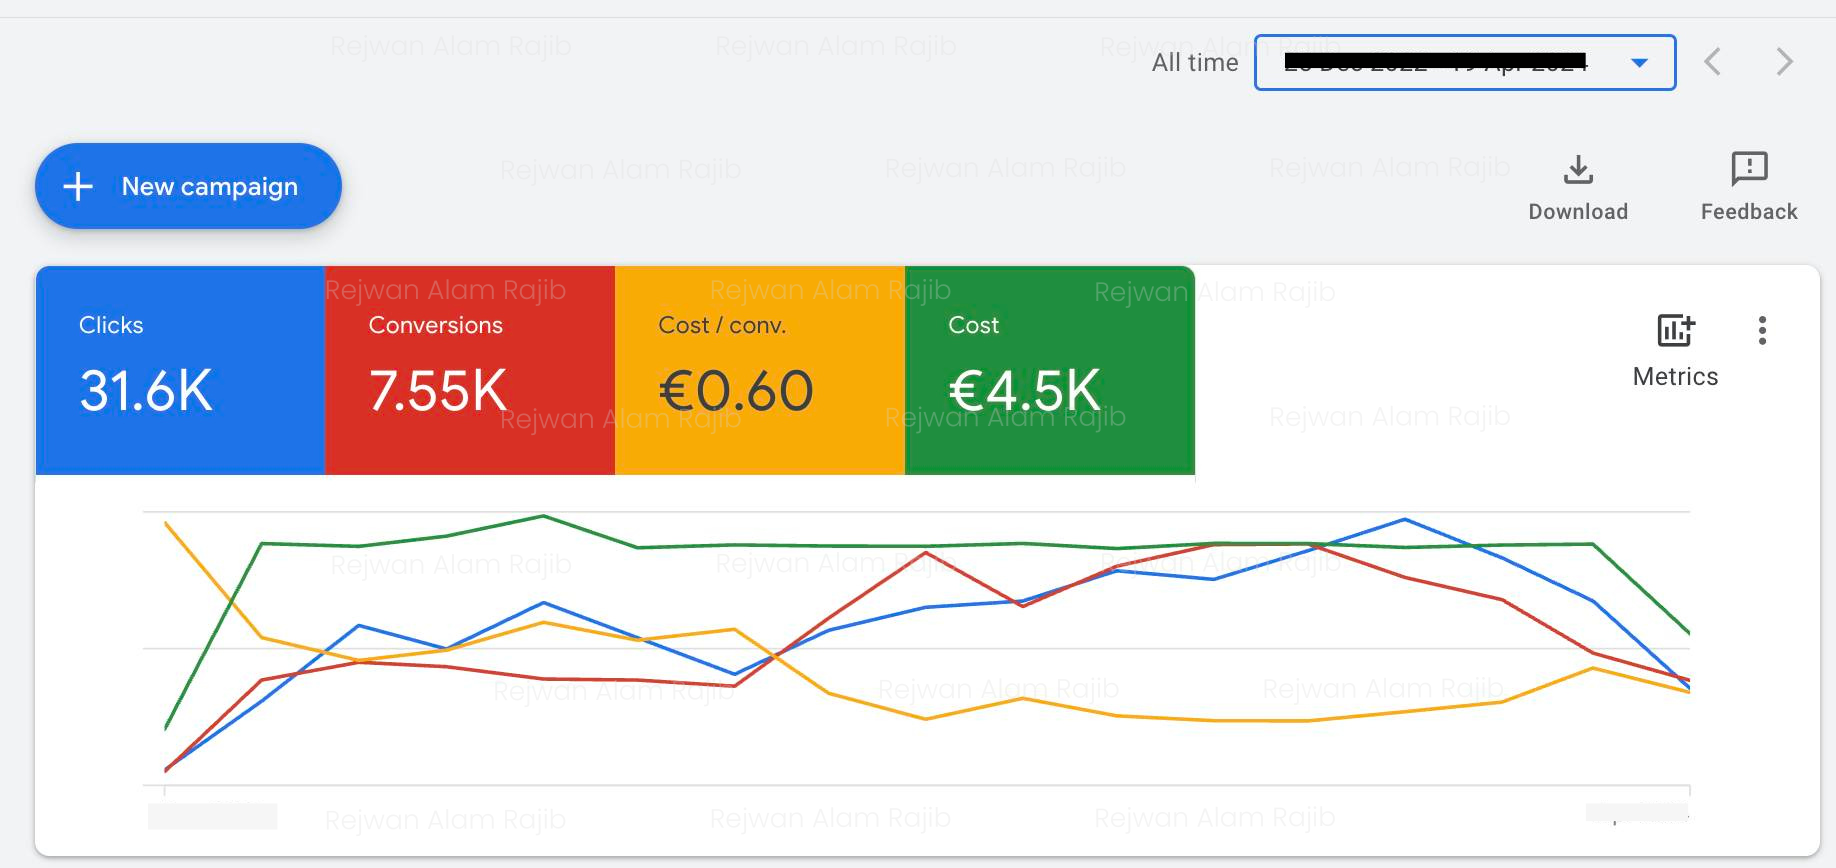Select the red Conversions metric tile
This screenshot has height=868, width=1836.
tap(469, 370)
